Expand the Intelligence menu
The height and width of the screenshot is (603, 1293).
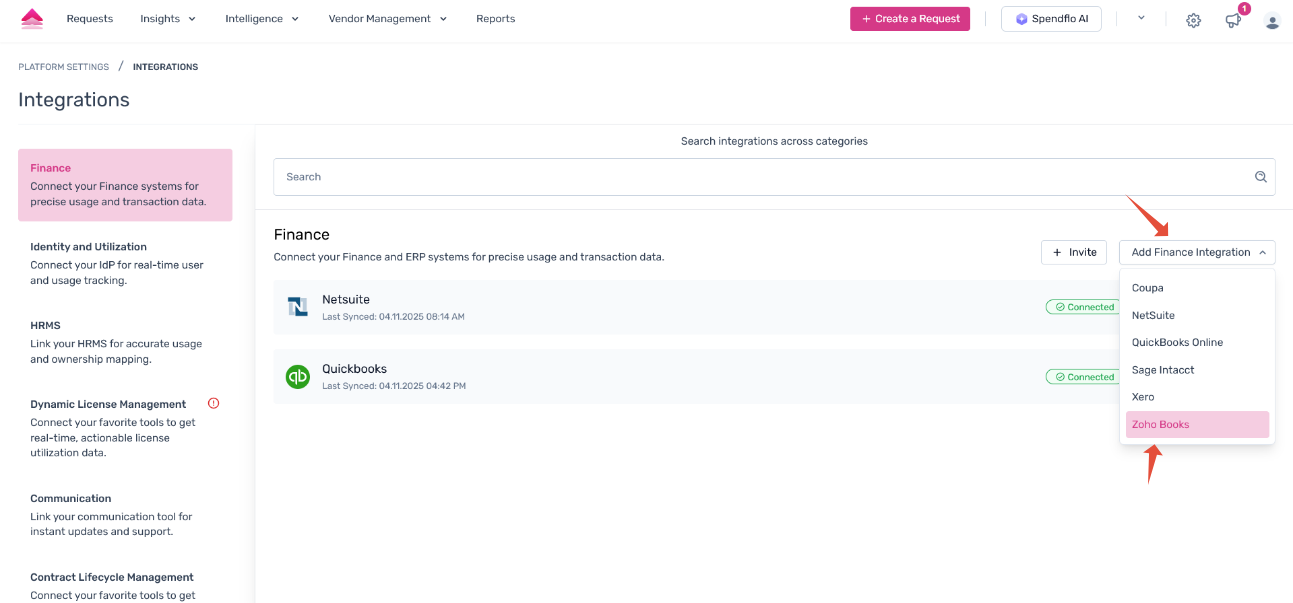pyautogui.click(x=262, y=19)
